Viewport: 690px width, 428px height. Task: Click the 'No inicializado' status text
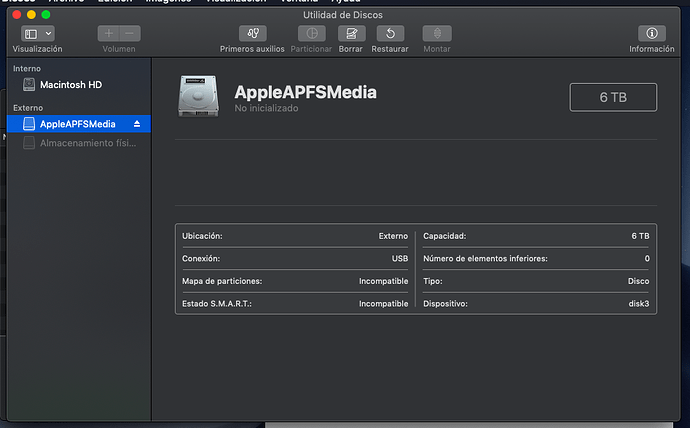point(266,108)
